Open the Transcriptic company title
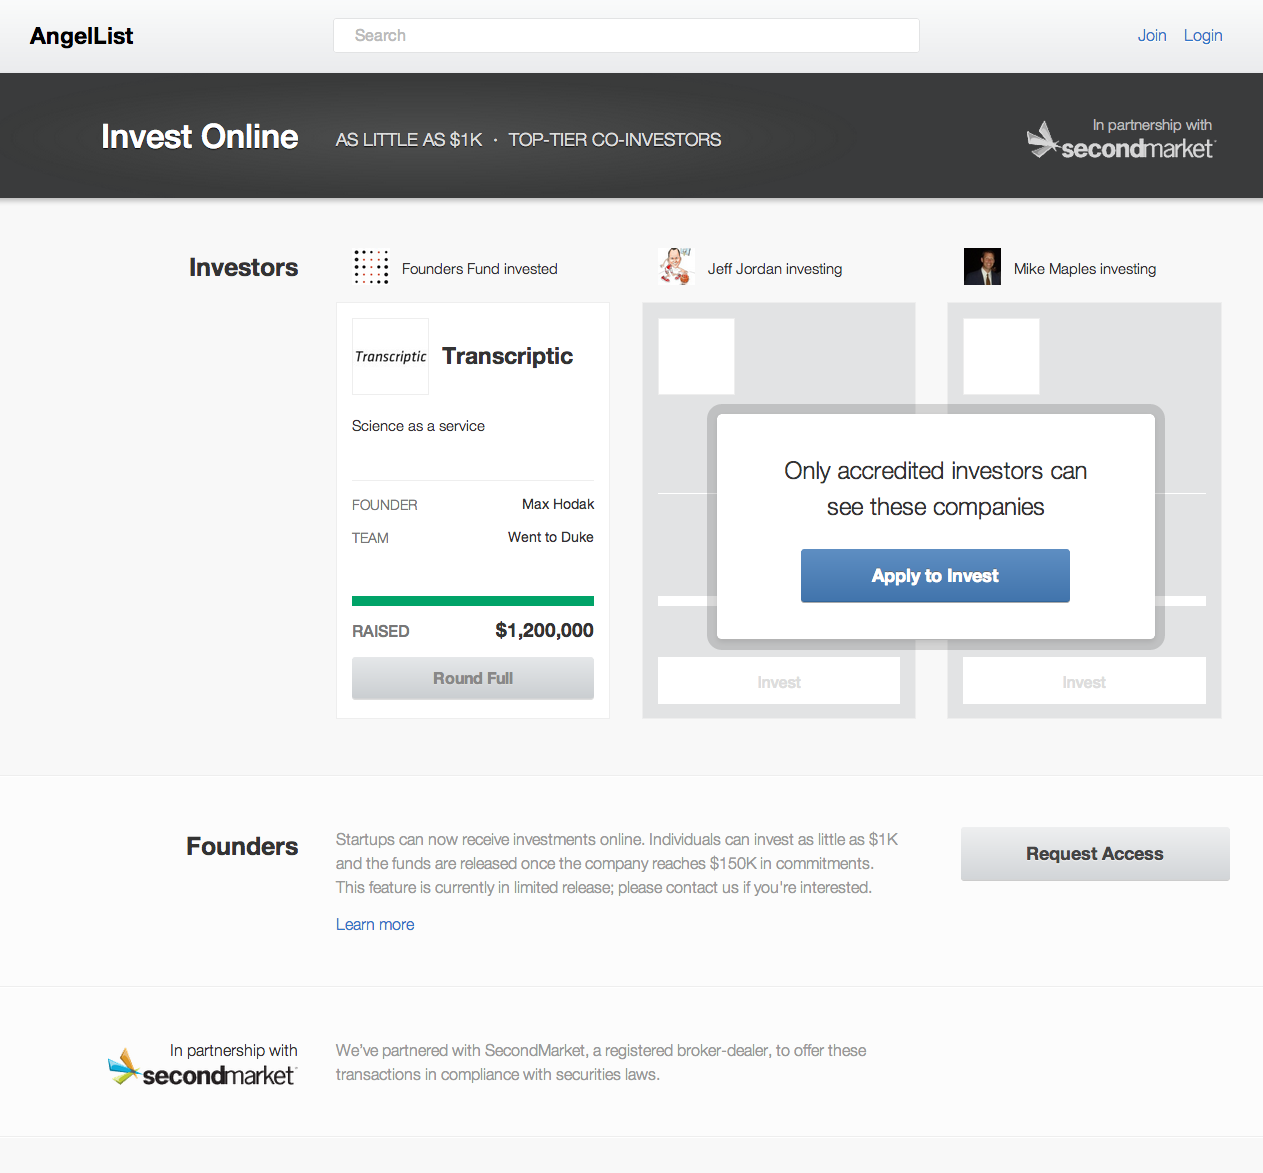 (508, 356)
